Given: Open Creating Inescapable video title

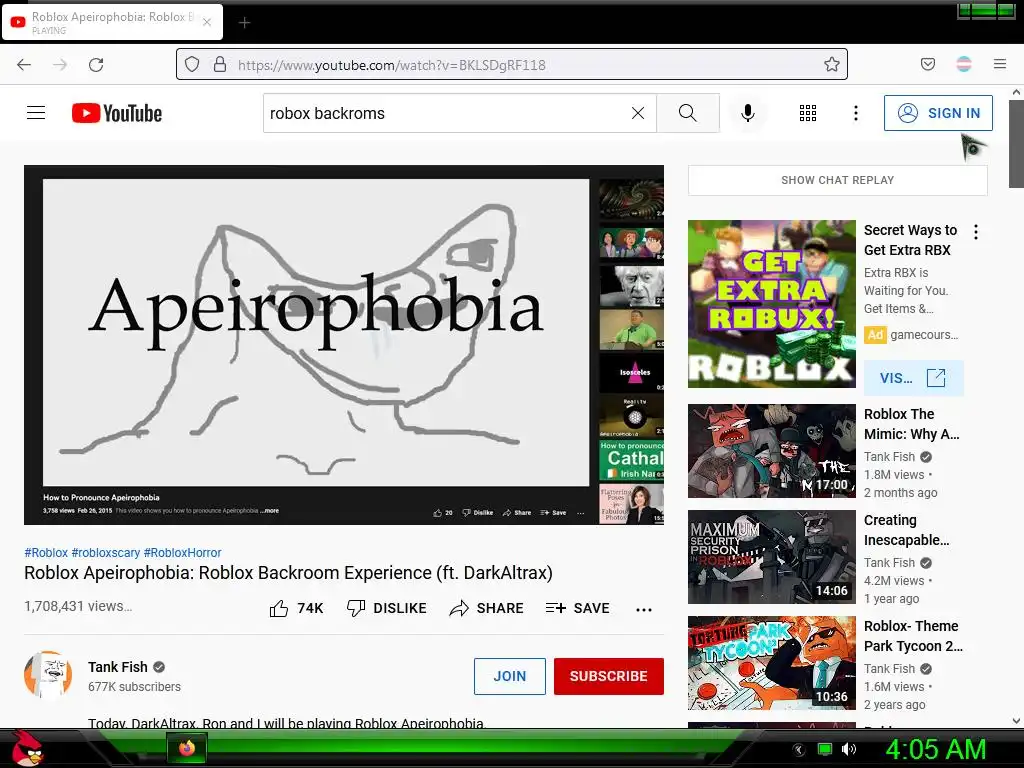Looking at the screenshot, I should tap(906, 530).
